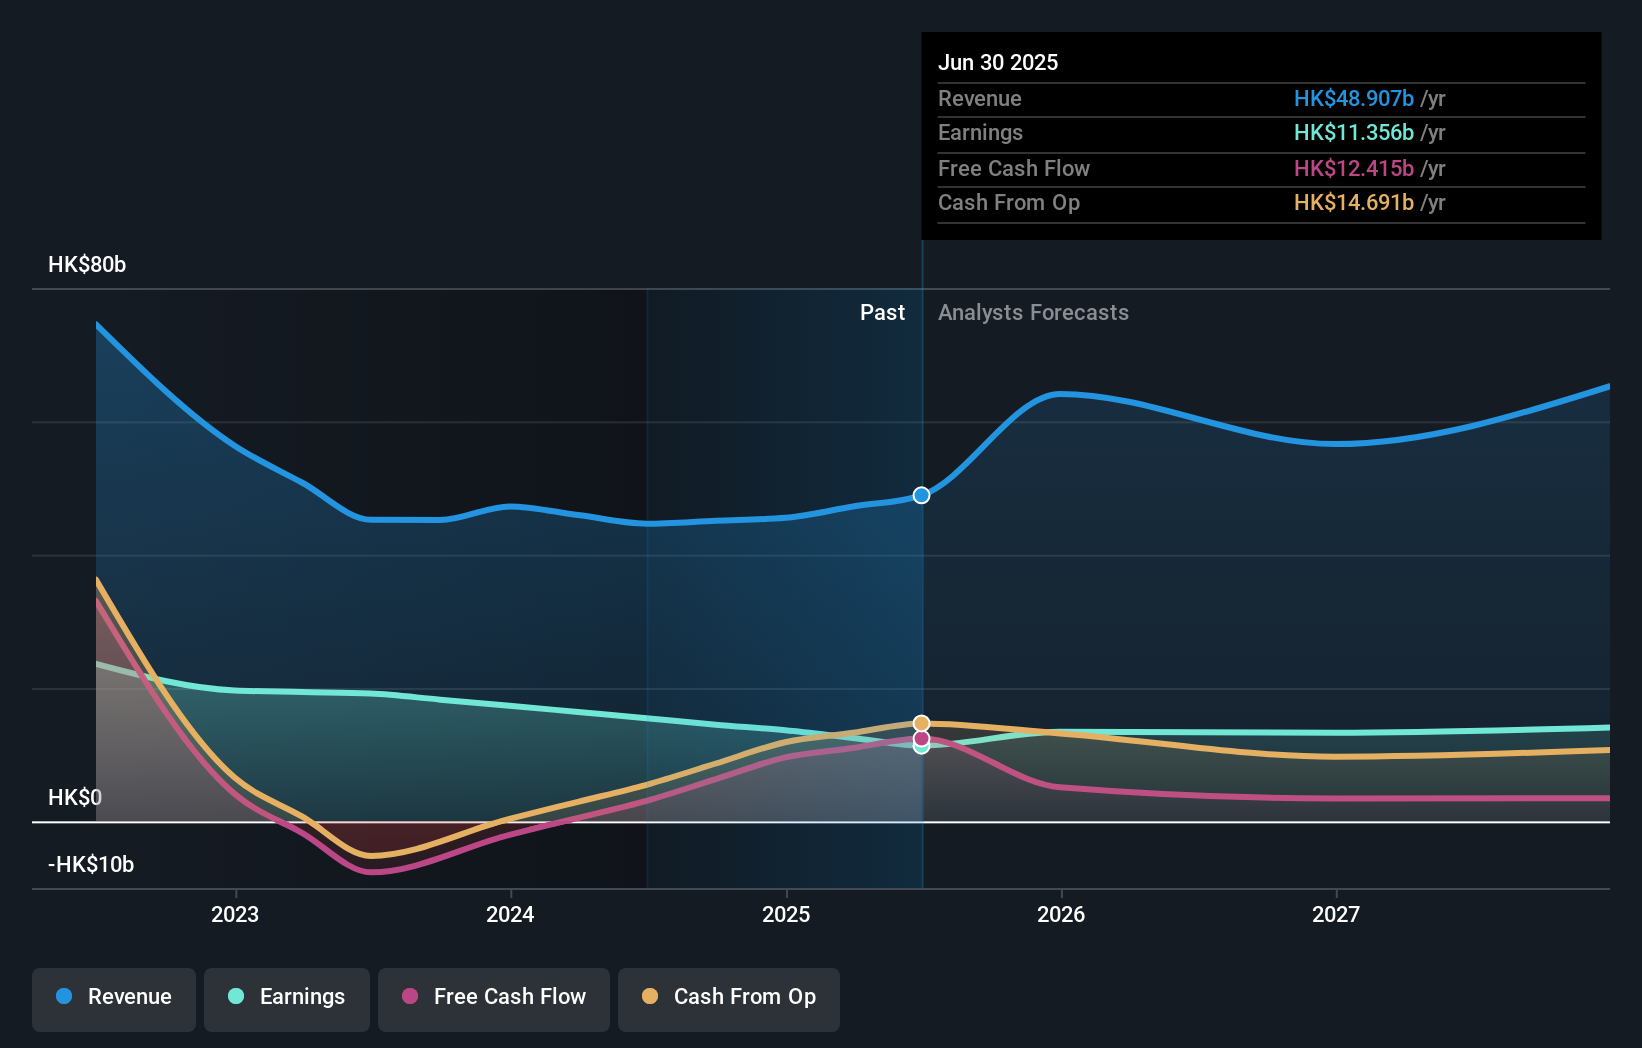Image resolution: width=1642 pixels, height=1048 pixels.
Task: Click the Past/Forecast divider line
Action: tap(921, 600)
